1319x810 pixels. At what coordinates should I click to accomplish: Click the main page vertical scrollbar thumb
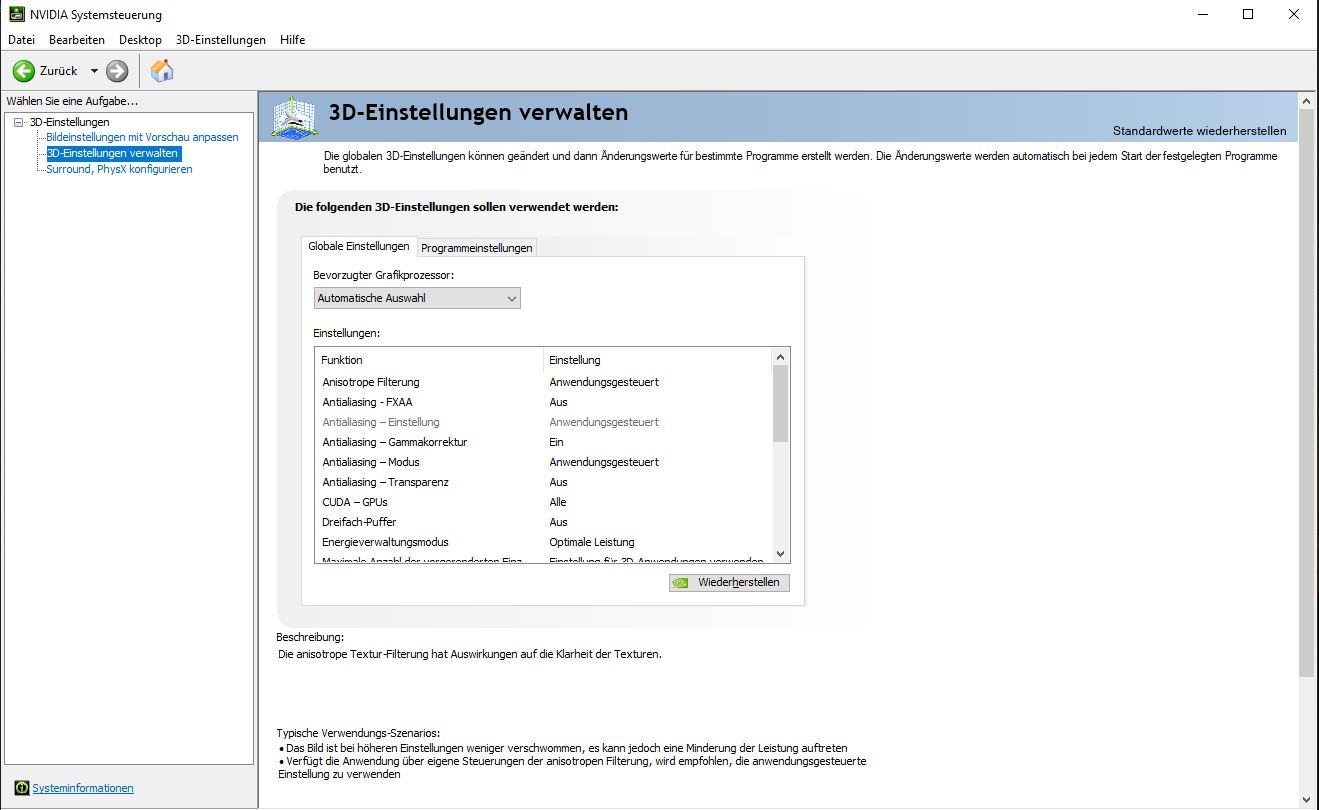click(x=1307, y=393)
